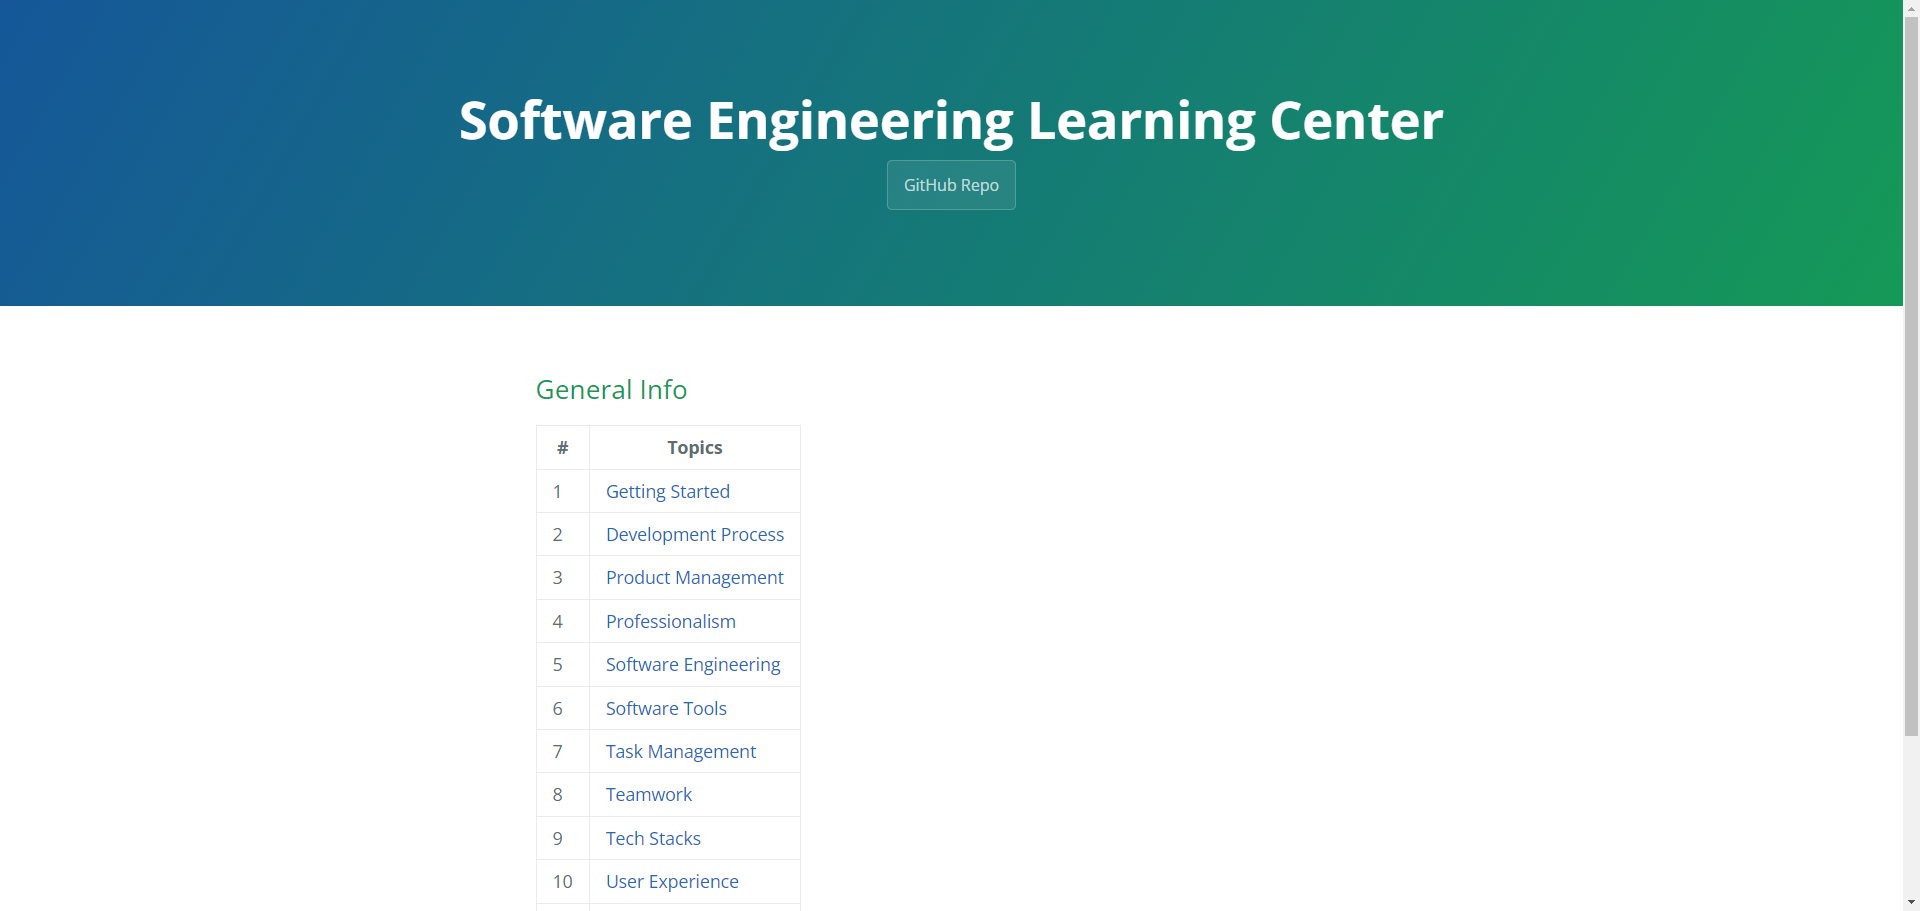Screen dimensions: 1920x911
Task: Click the General Info heading
Action: click(x=611, y=390)
